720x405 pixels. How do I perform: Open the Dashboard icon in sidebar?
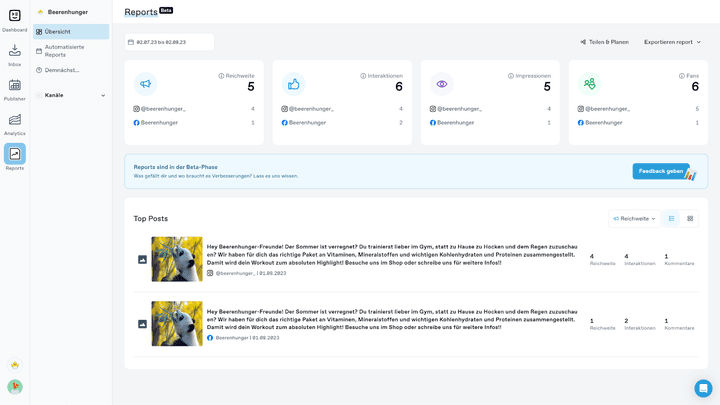[x=15, y=16]
